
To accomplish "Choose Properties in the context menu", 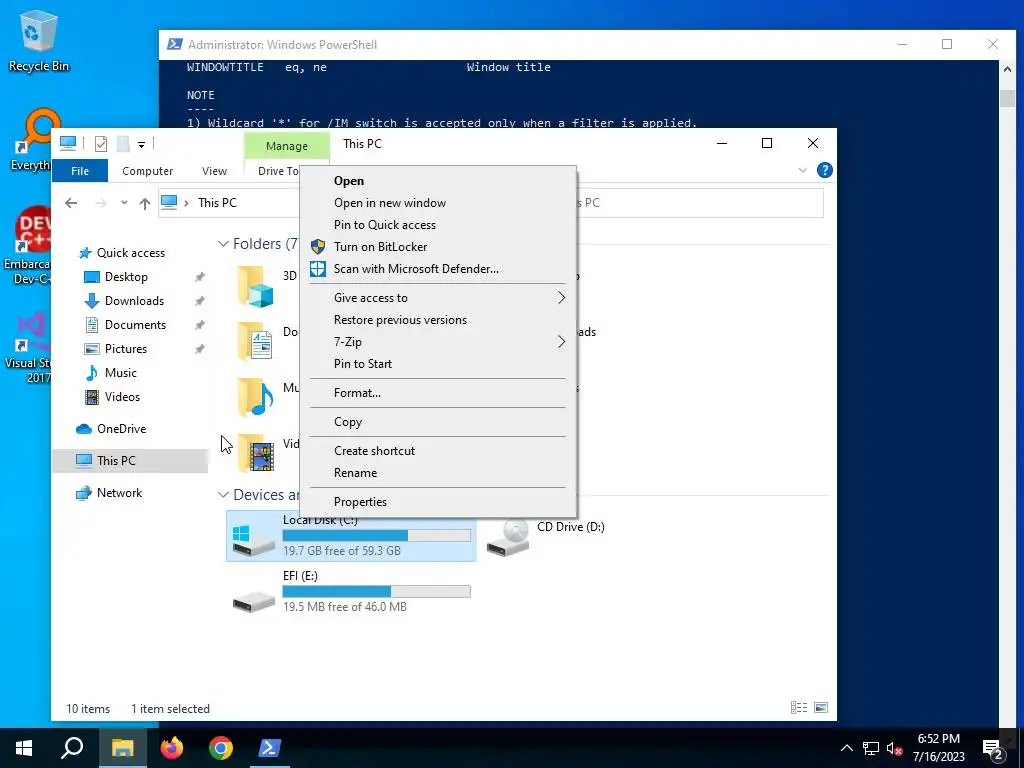I will click(438, 502).
